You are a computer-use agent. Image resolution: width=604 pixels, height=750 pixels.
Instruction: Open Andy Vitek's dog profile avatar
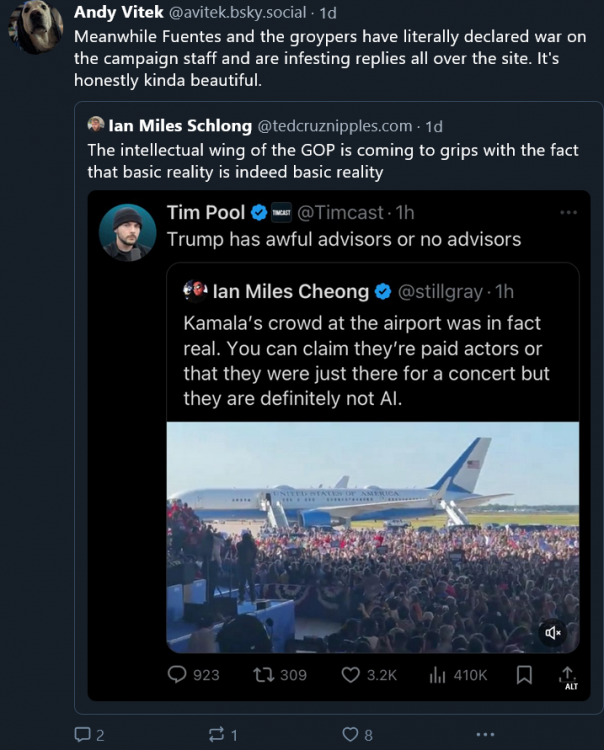pyautogui.click(x=35, y=25)
